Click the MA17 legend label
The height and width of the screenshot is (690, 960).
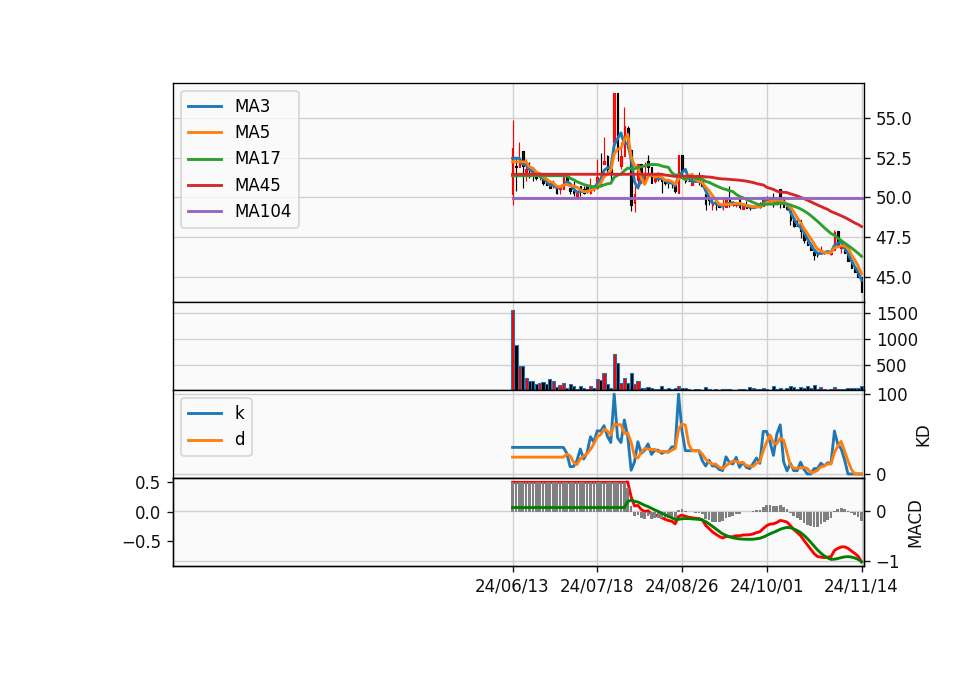point(257,159)
